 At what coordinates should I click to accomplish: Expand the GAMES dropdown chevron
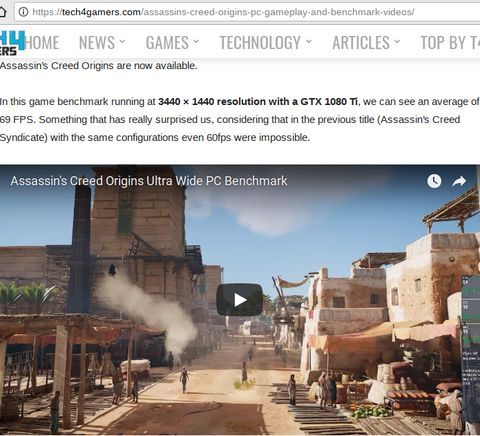pyautogui.click(x=196, y=42)
